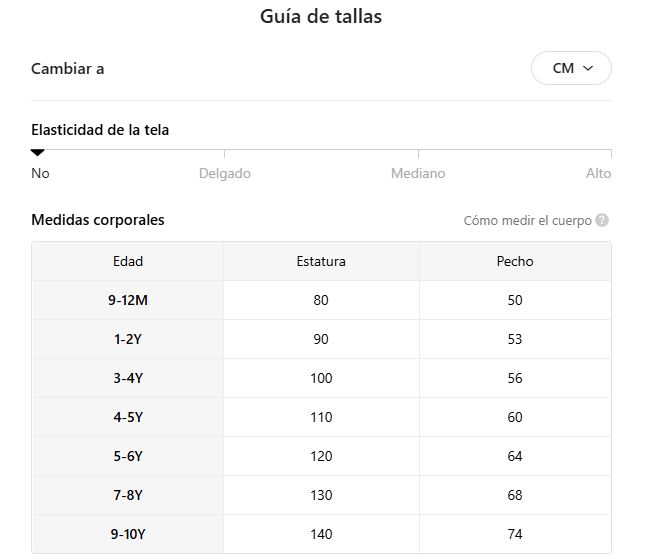Image resolution: width=646 pixels, height=559 pixels.
Task: Click the No elasticity label
Action: 40,174
